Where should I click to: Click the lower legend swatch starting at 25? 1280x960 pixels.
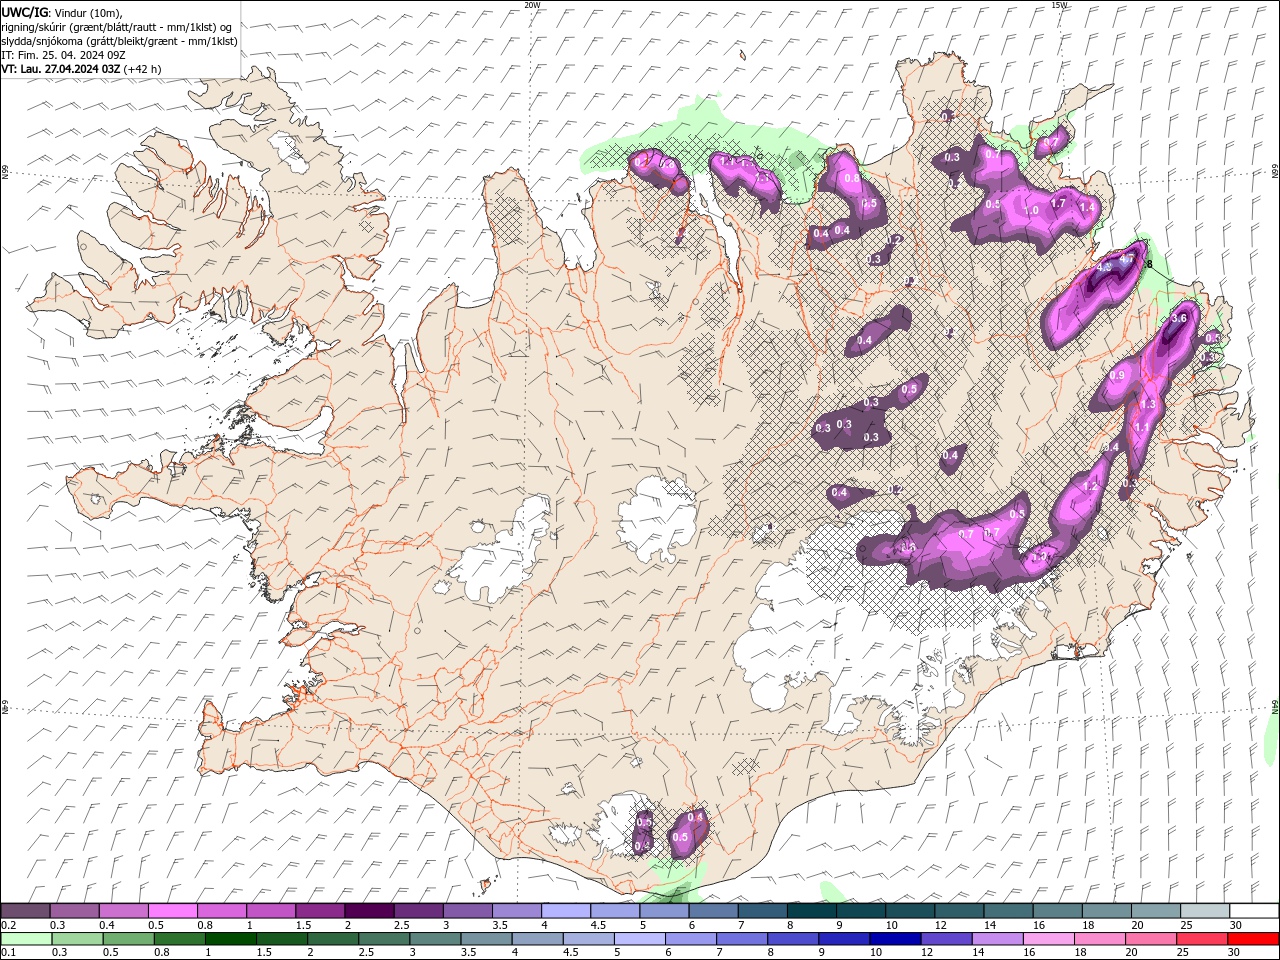pyautogui.click(x=1202, y=939)
